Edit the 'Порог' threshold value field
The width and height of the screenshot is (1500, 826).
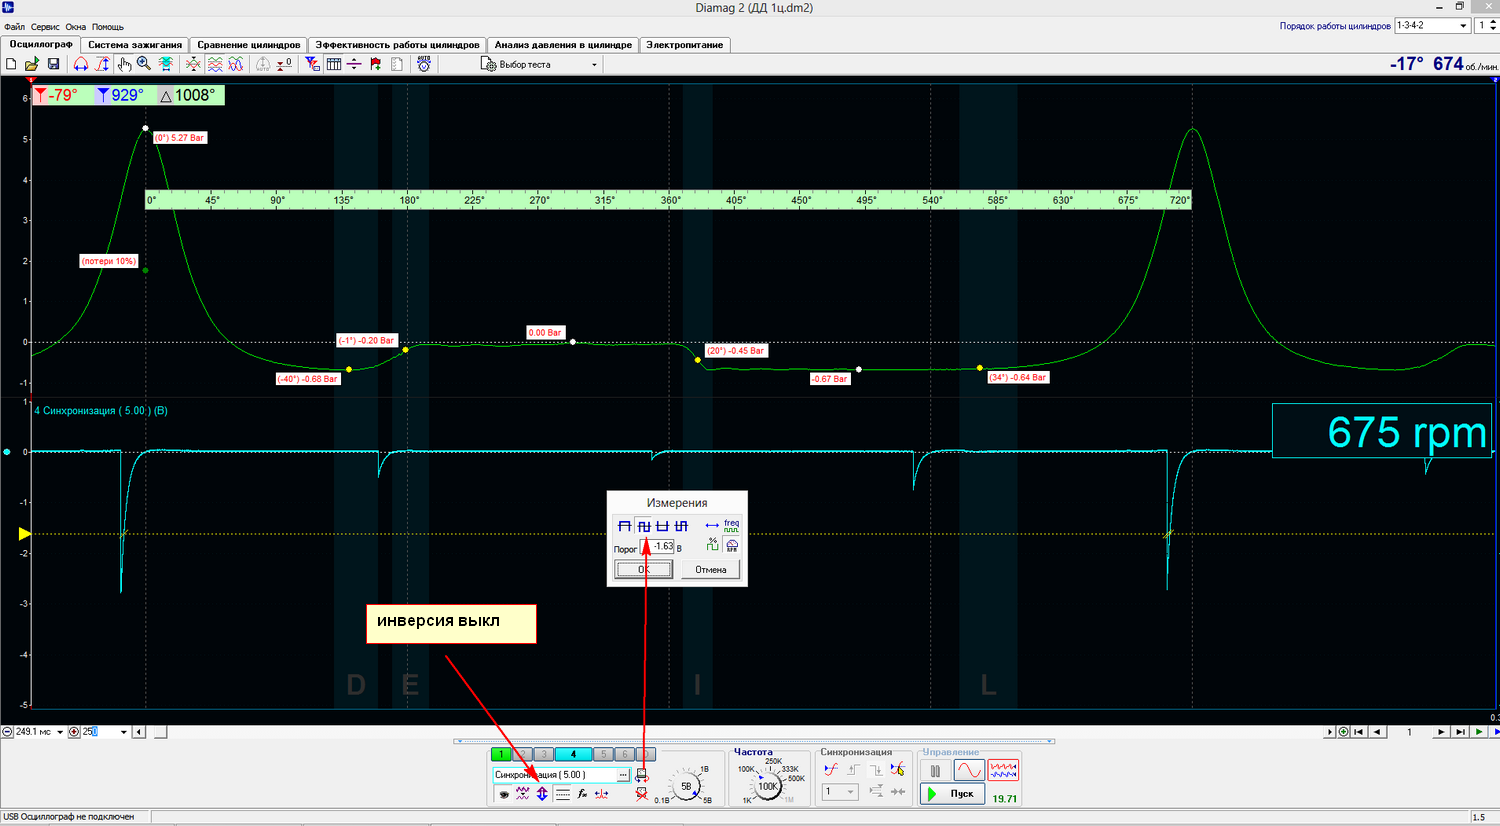click(x=657, y=547)
